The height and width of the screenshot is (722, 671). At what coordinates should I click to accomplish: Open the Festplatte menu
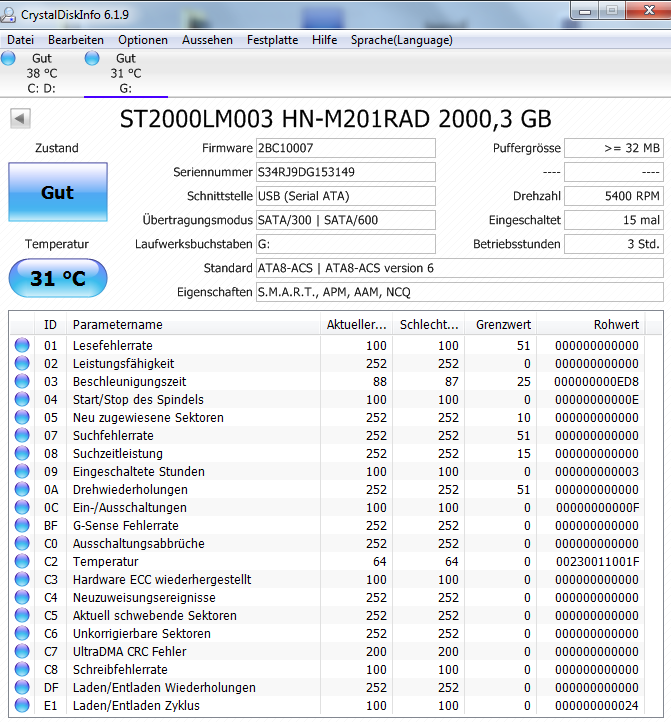272,40
